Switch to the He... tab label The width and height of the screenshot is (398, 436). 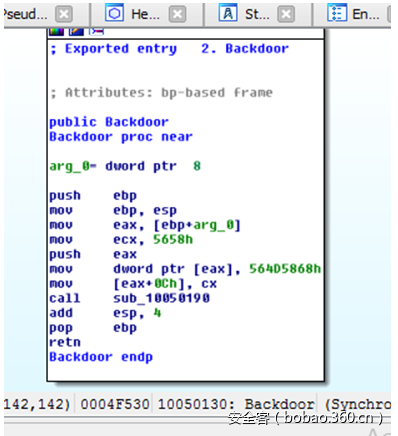tap(145, 14)
